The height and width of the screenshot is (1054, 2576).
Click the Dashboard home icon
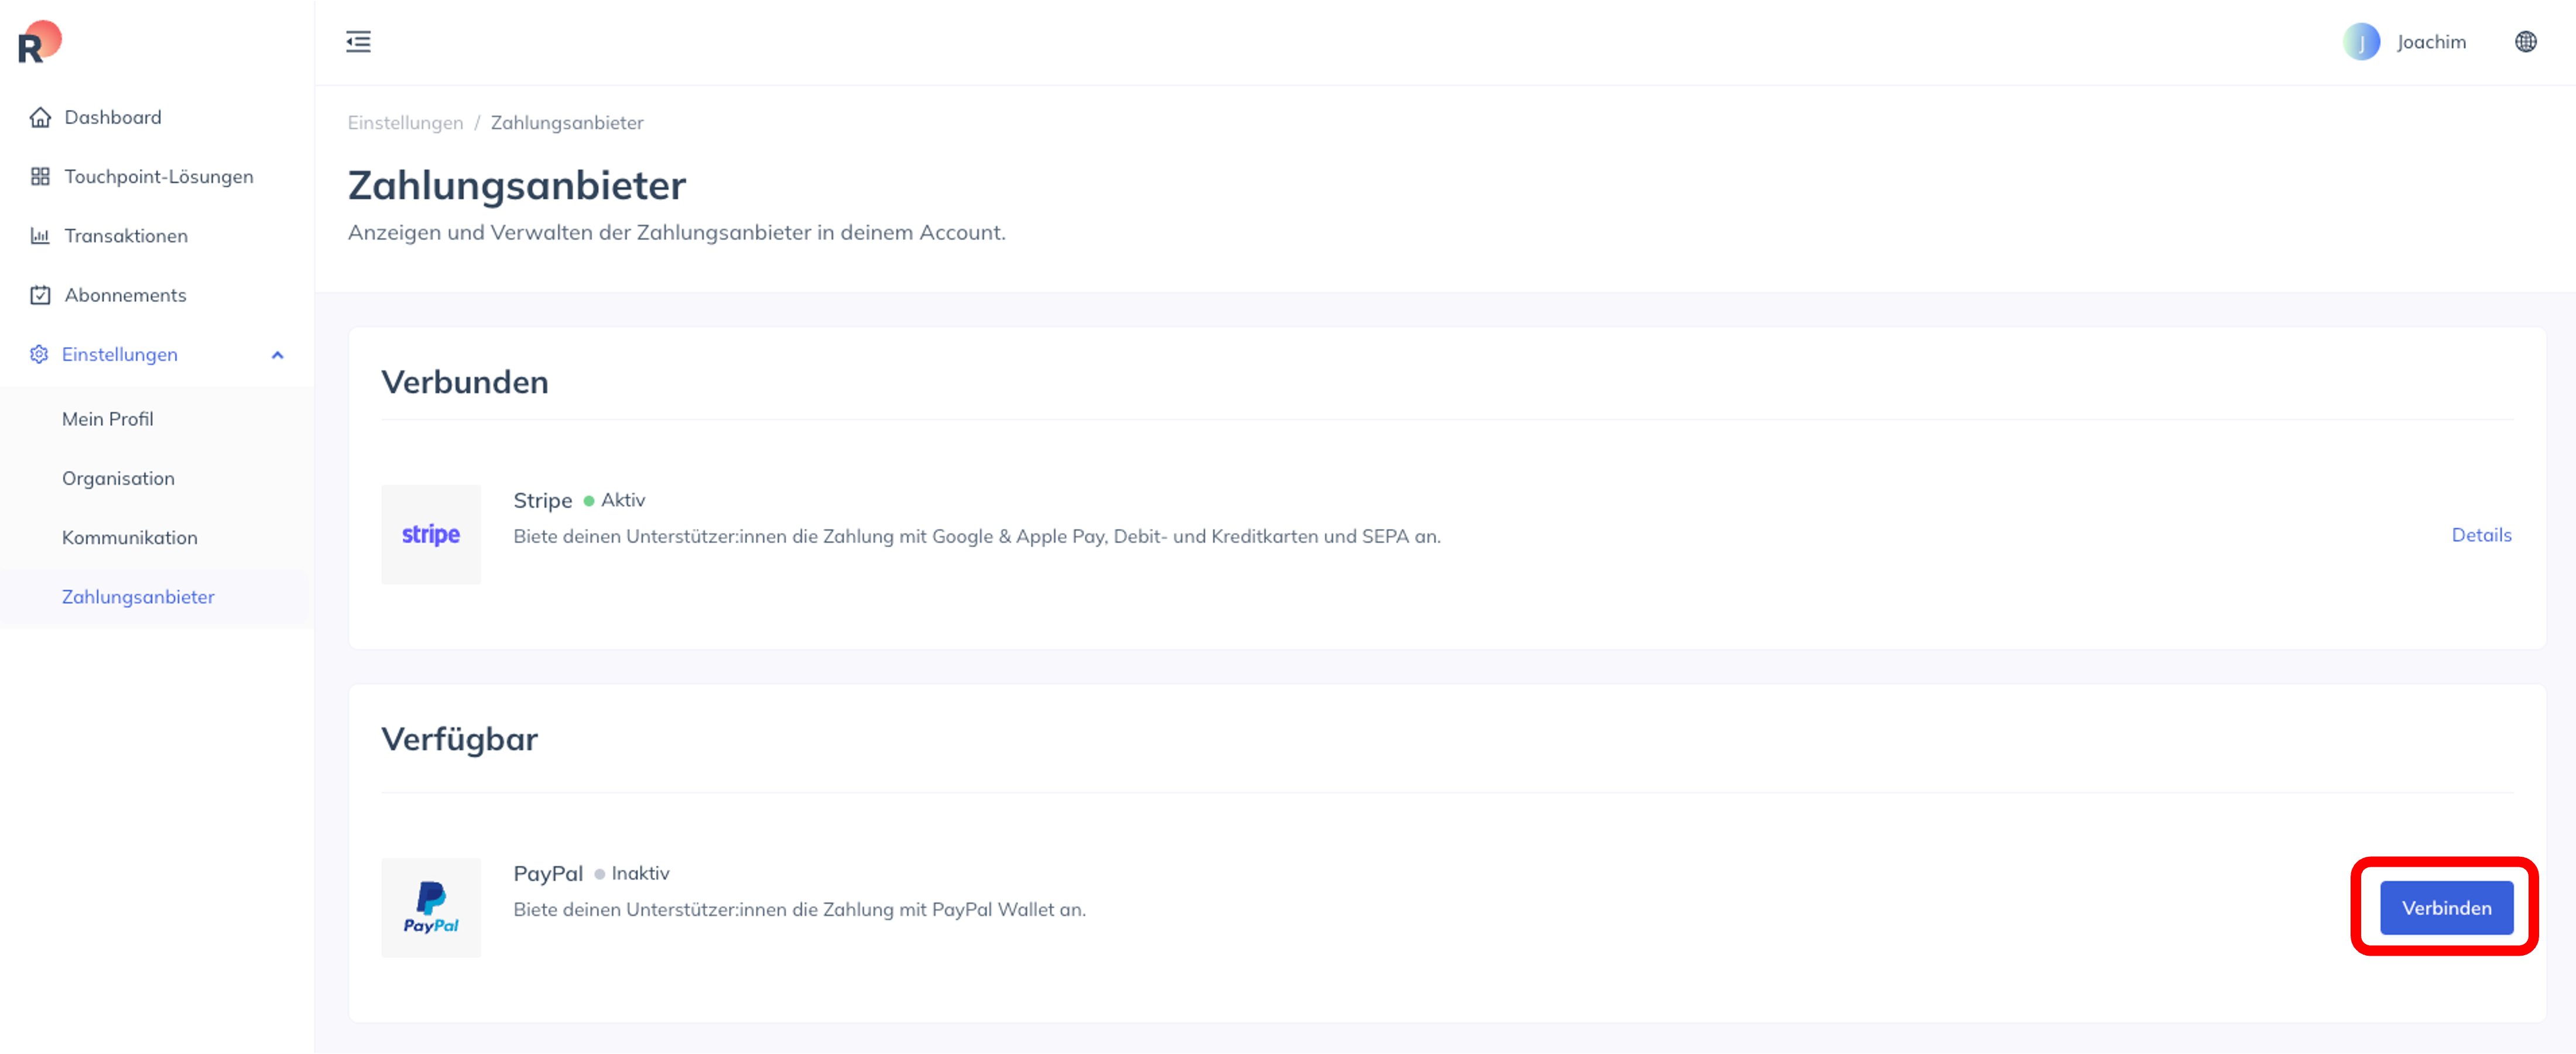[x=40, y=118]
